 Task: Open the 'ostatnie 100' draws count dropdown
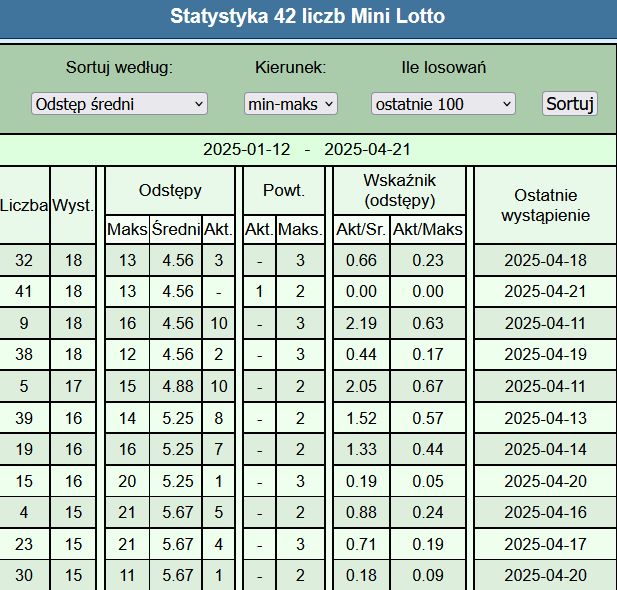tap(443, 104)
